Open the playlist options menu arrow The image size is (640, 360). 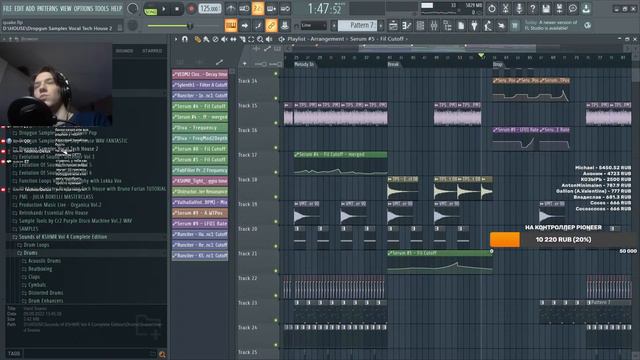coord(176,39)
